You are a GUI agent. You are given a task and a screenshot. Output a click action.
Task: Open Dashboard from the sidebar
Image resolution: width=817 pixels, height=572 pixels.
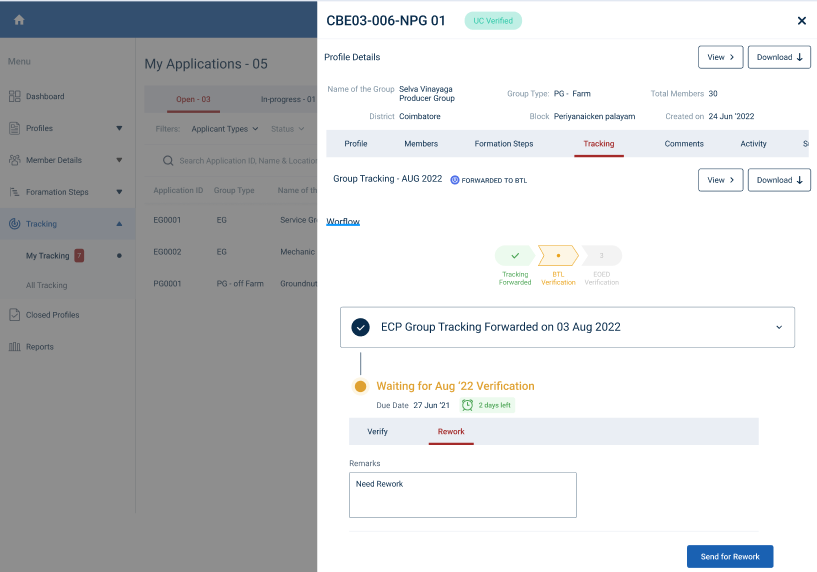[44, 97]
